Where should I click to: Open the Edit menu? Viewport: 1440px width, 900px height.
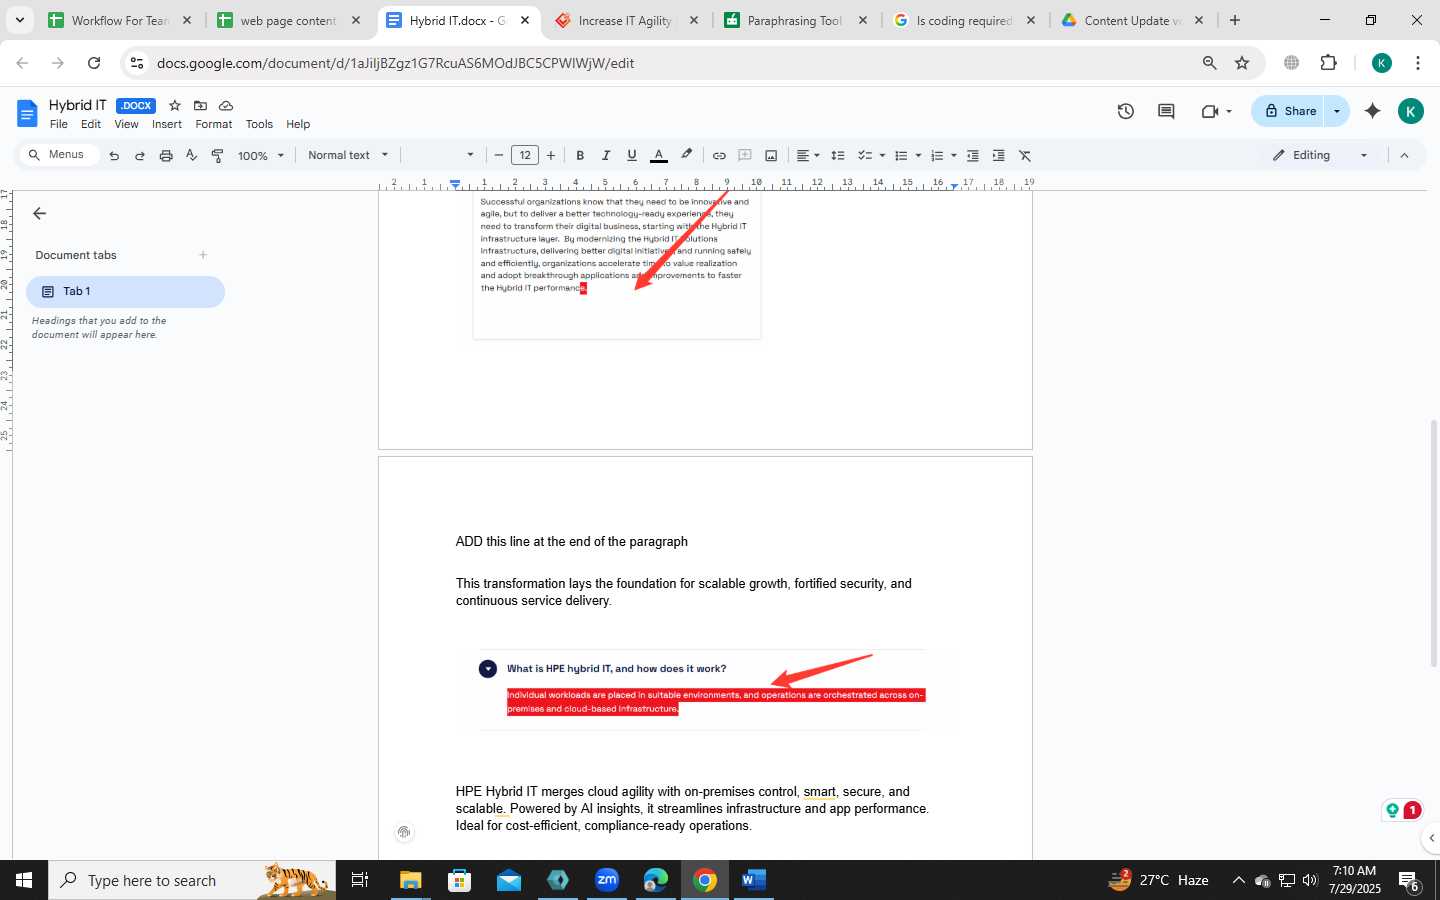pyautogui.click(x=91, y=124)
